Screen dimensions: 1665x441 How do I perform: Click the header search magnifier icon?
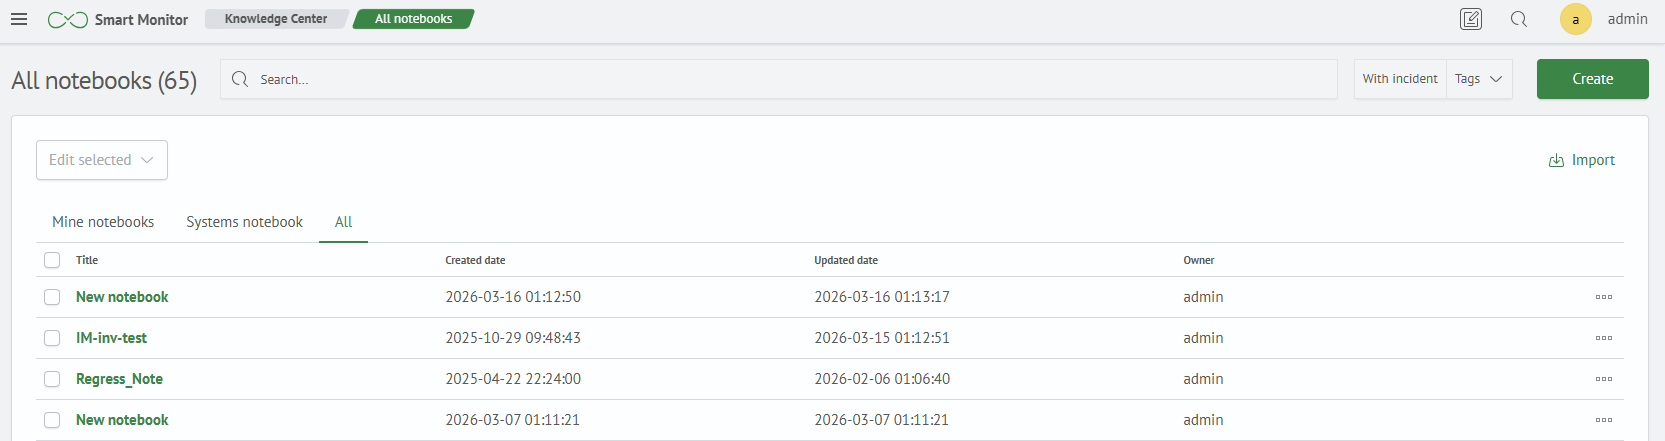coord(1519,19)
